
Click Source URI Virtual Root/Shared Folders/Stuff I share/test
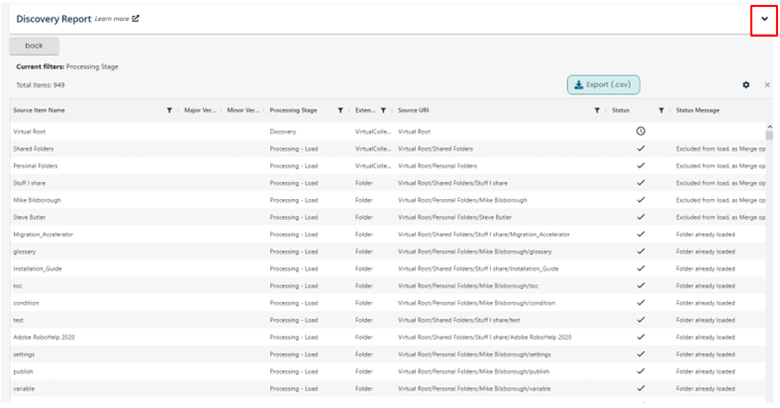point(459,320)
